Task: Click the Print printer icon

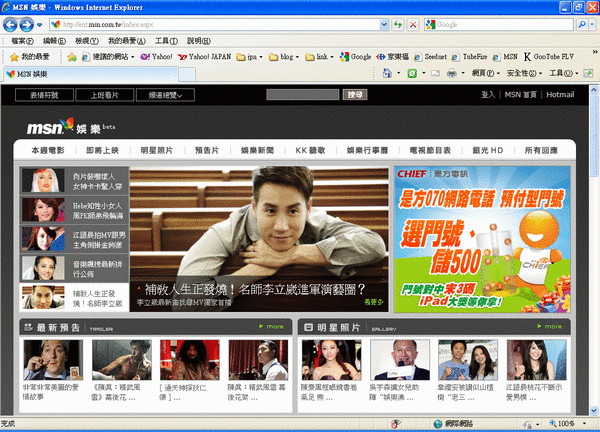Action: click(452, 73)
